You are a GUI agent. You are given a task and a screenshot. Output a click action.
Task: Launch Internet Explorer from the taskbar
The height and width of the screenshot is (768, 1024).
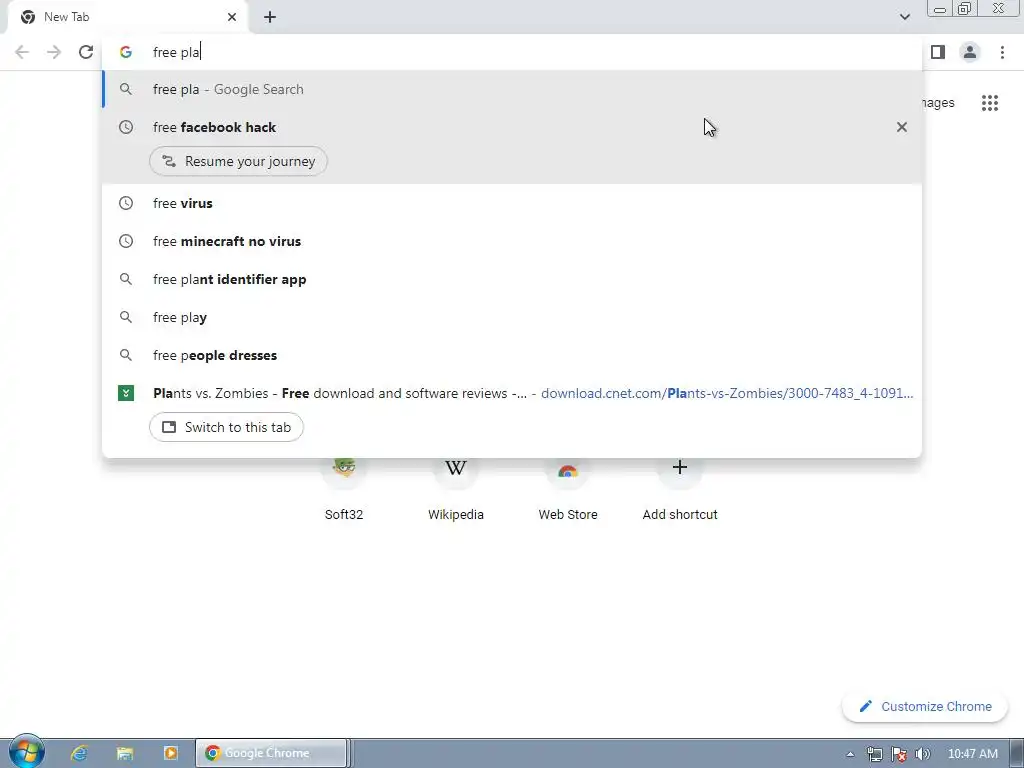click(x=79, y=753)
